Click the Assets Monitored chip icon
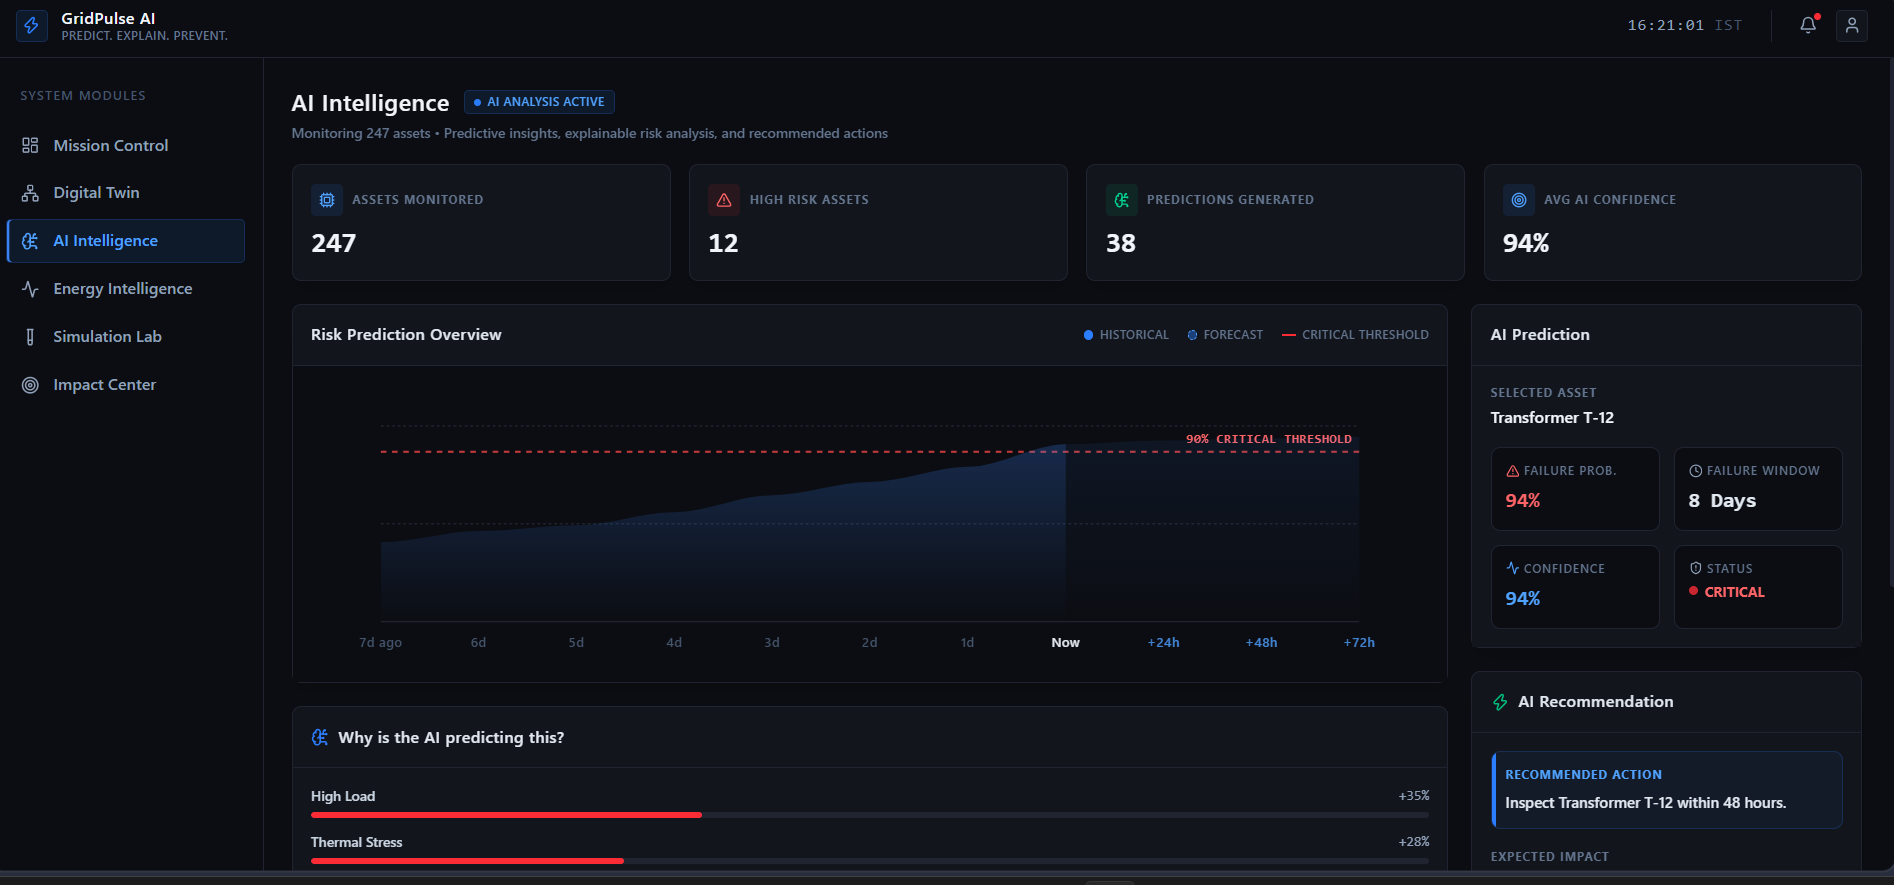 pyautogui.click(x=327, y=200)
